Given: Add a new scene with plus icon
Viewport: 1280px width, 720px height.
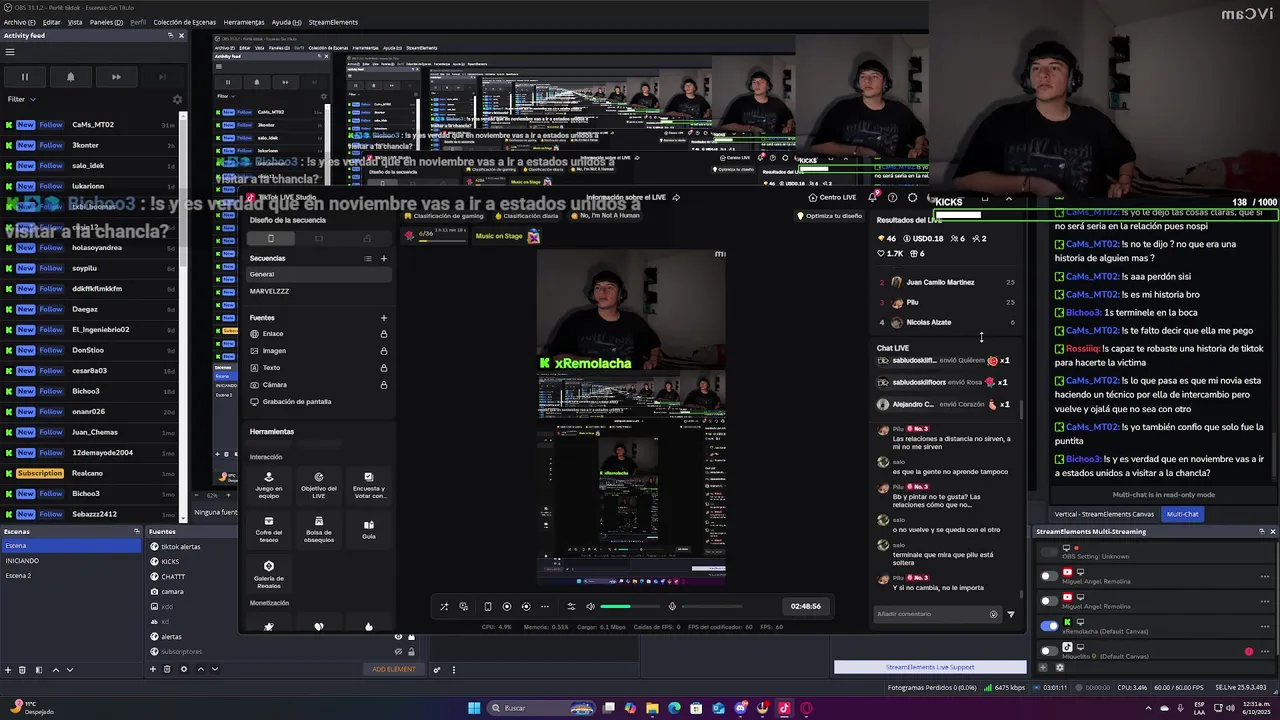Looking at the screenshot, I should [8, 669].
